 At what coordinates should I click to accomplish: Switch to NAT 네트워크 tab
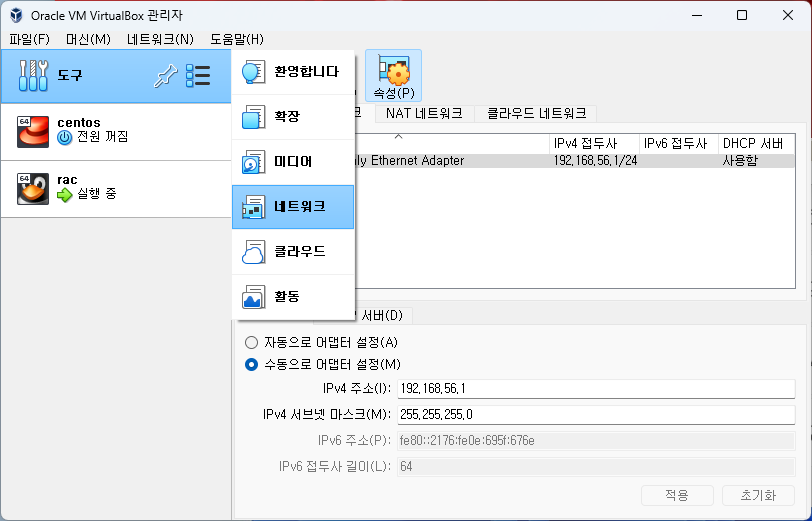tap(424, 113)
